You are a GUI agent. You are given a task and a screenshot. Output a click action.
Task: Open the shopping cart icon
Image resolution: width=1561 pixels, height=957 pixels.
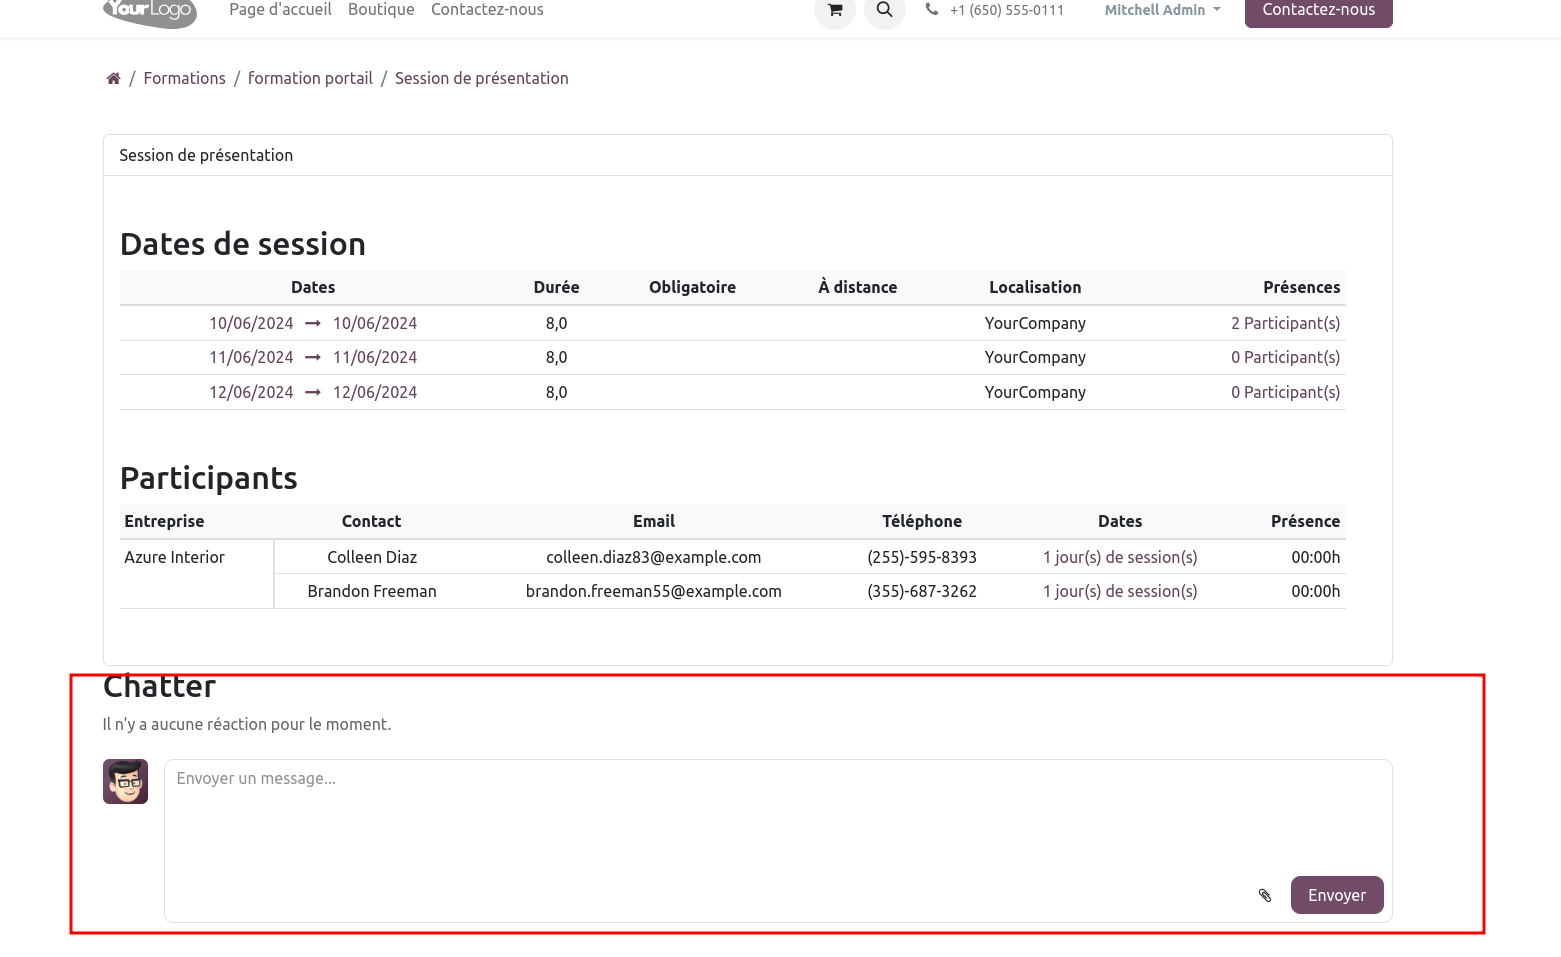(835, 10)
